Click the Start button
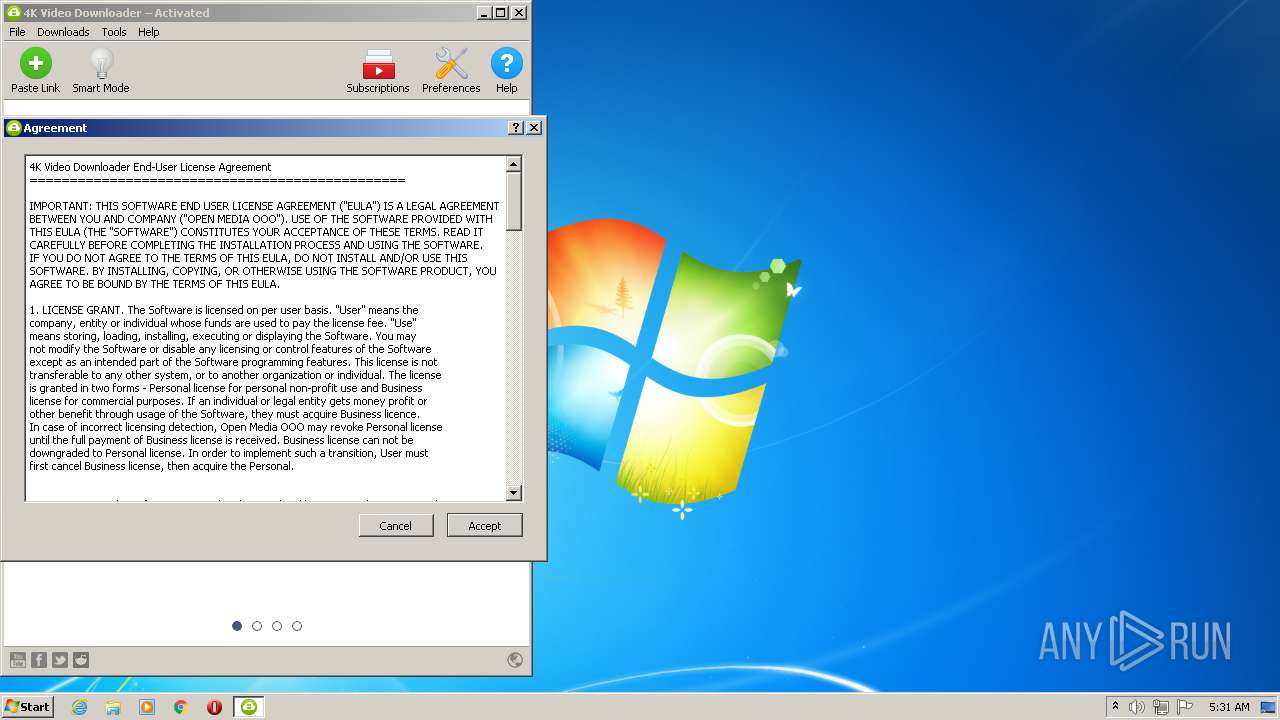 click(27, 707)
